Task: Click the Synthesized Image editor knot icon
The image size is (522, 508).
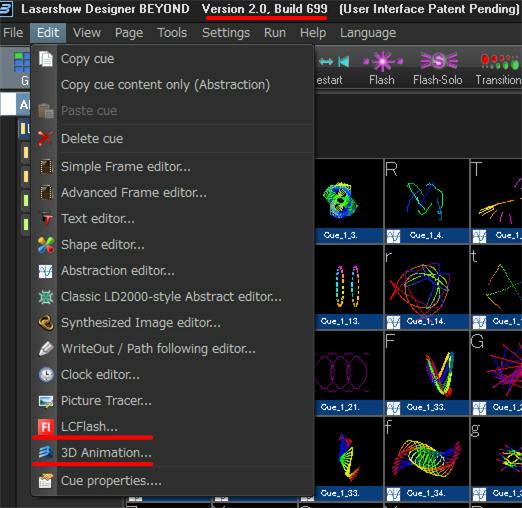Action: click(x=46, y=323)
